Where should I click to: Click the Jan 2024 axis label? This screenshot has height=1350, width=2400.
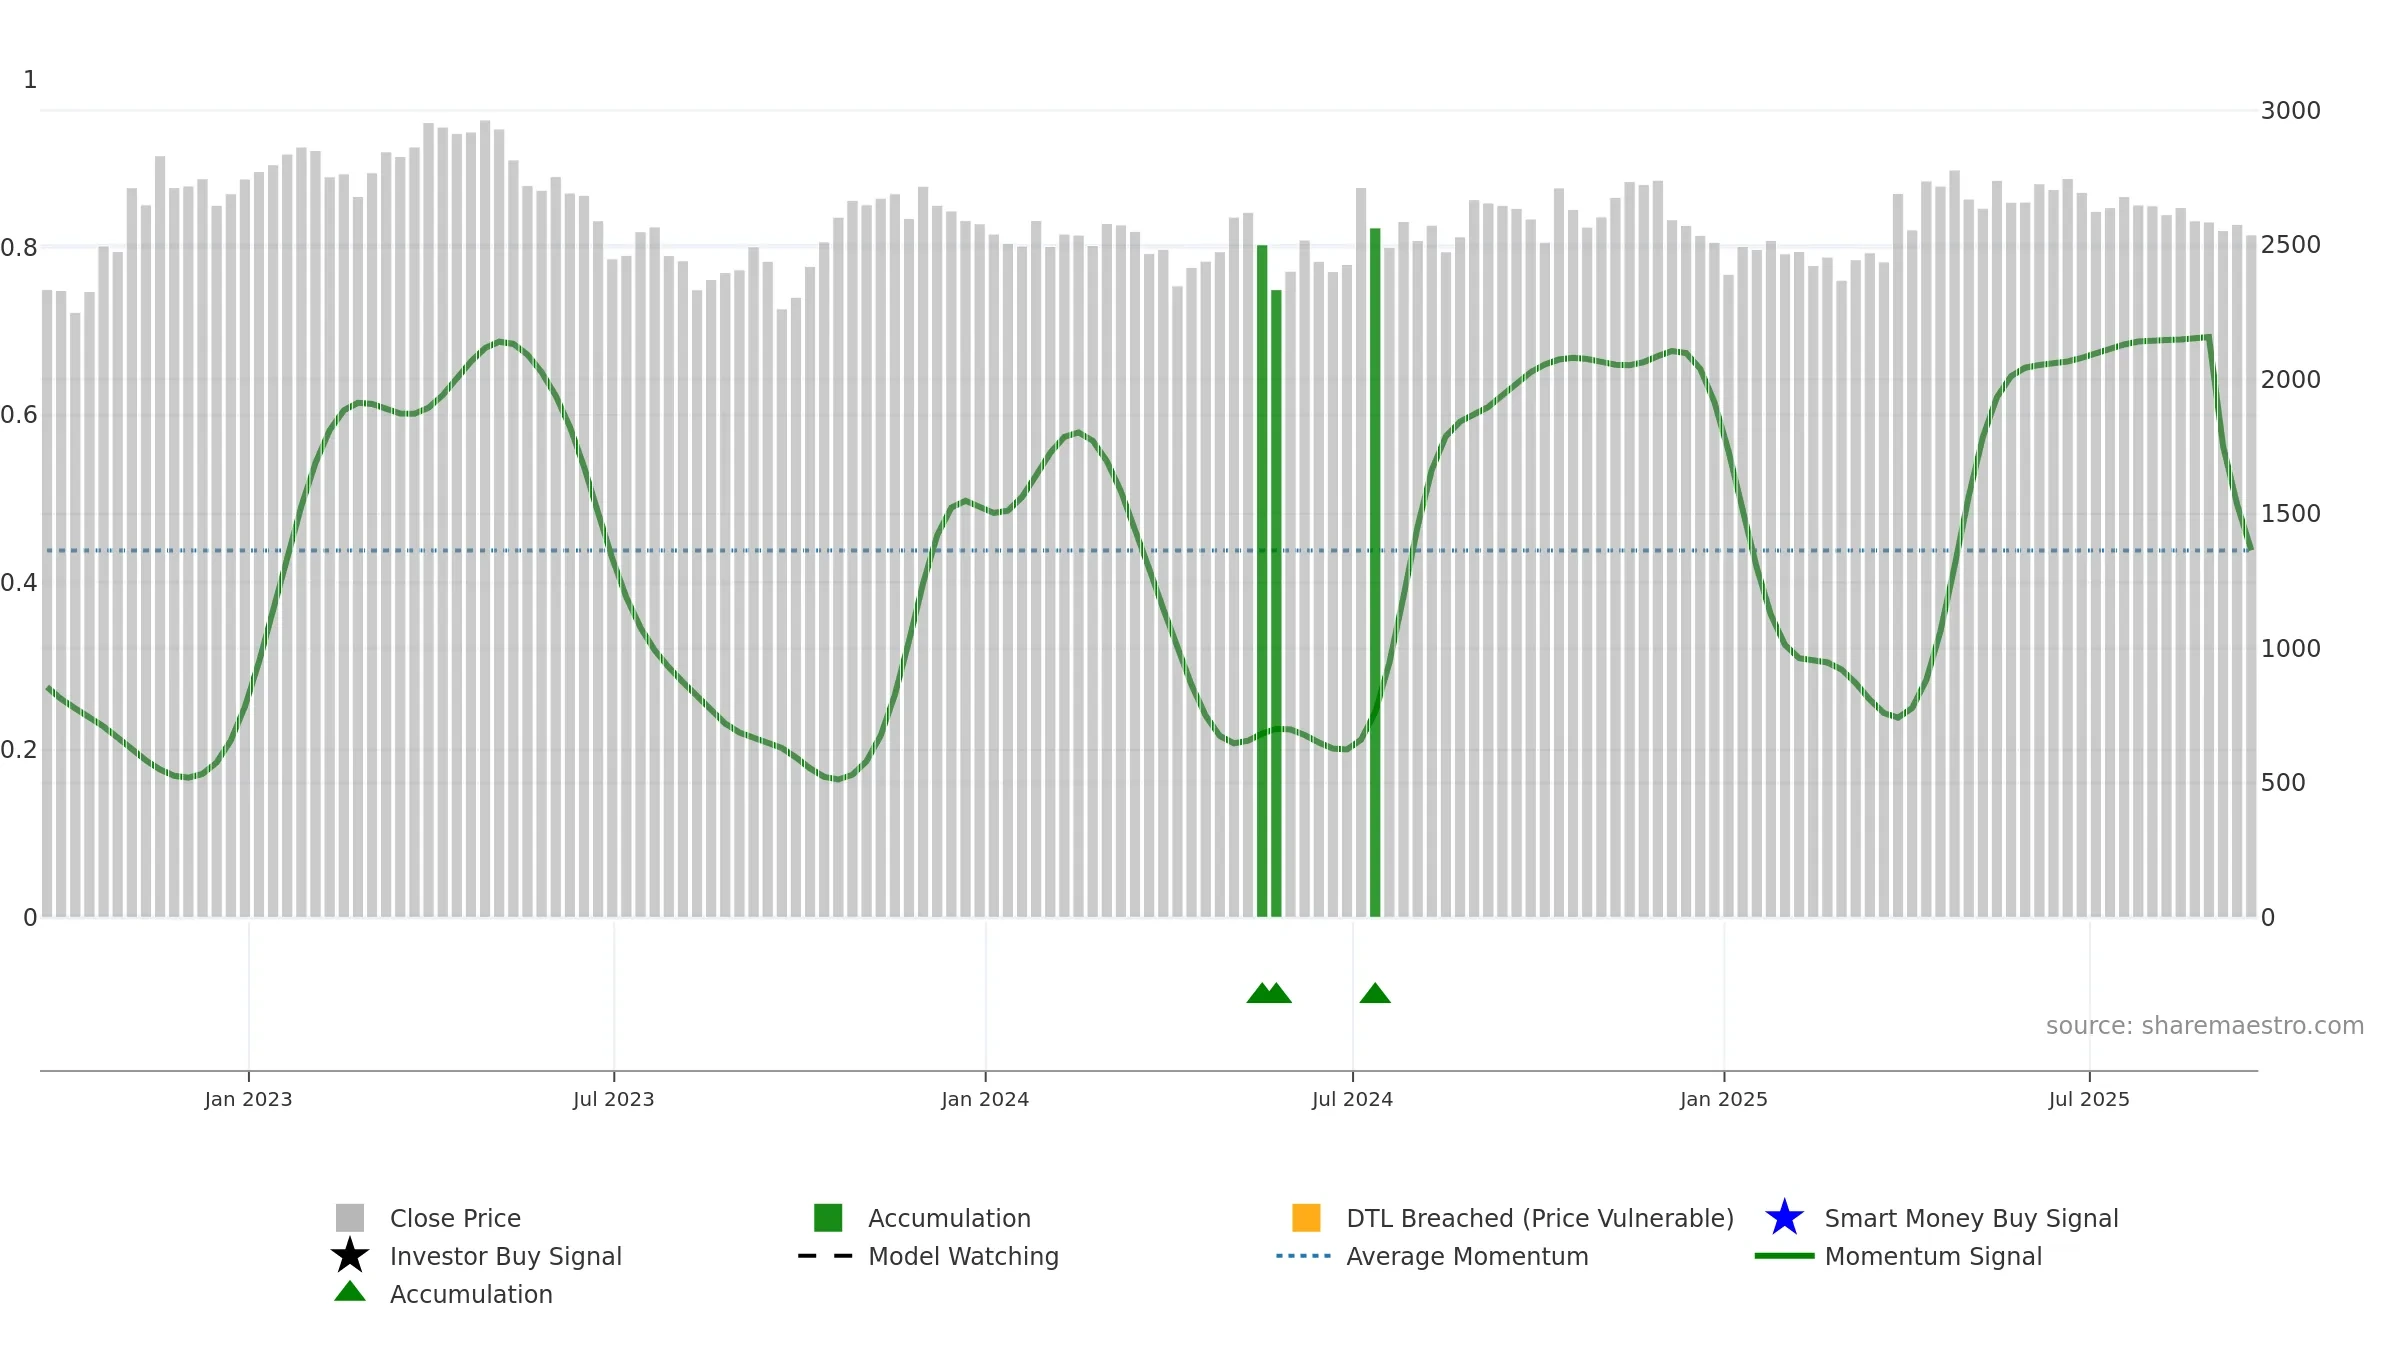point(985,1099)
